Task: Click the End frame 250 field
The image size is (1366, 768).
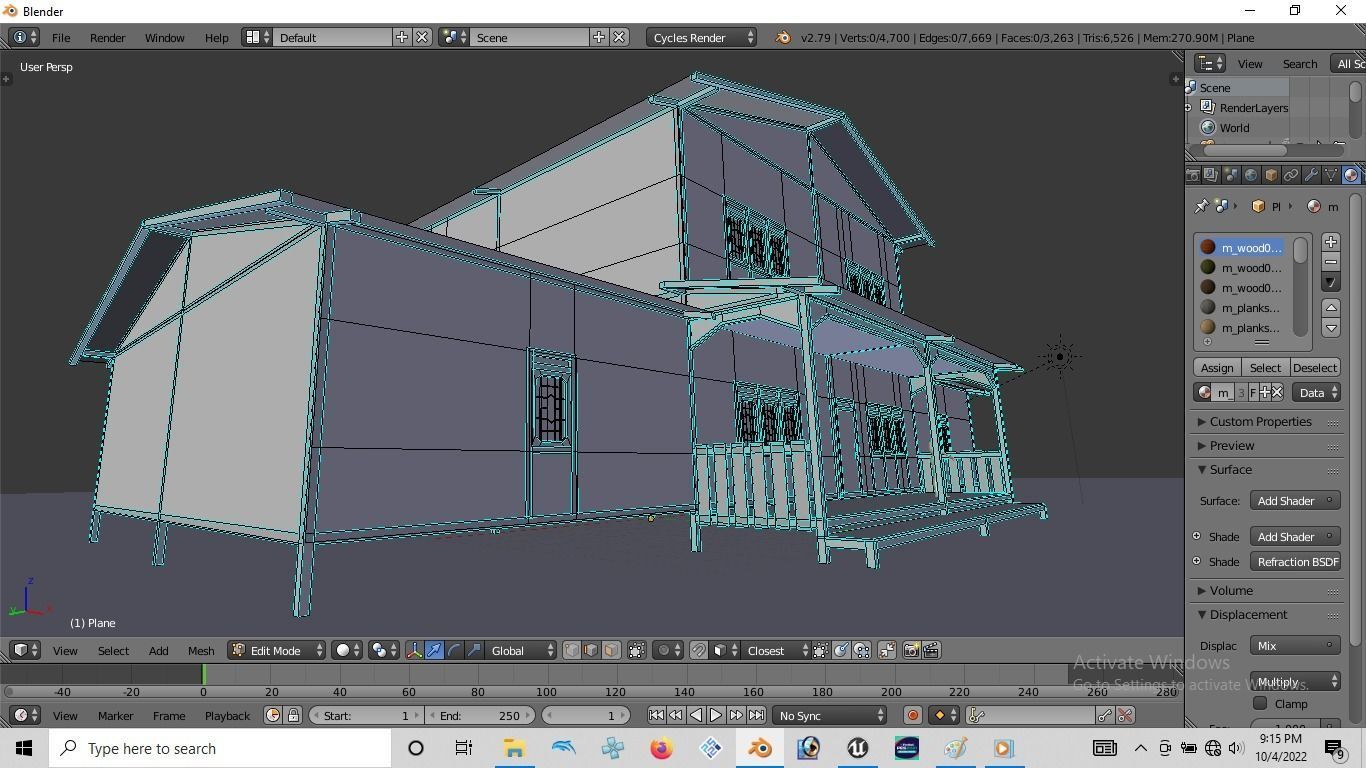Action: 480,715
